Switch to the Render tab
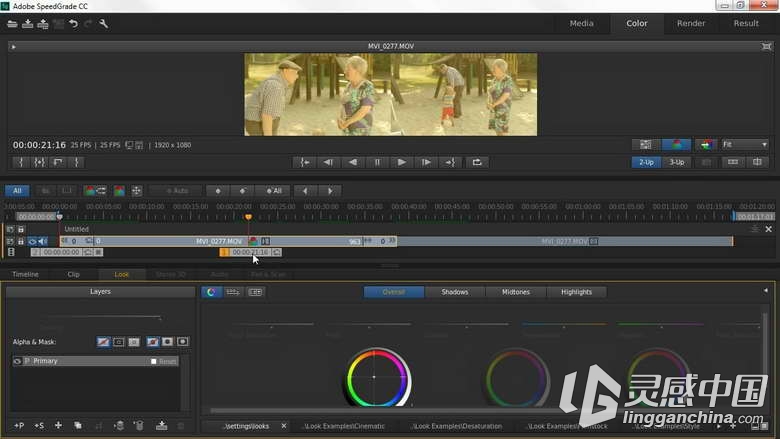The image size is (780, 439). coord(690,23)
